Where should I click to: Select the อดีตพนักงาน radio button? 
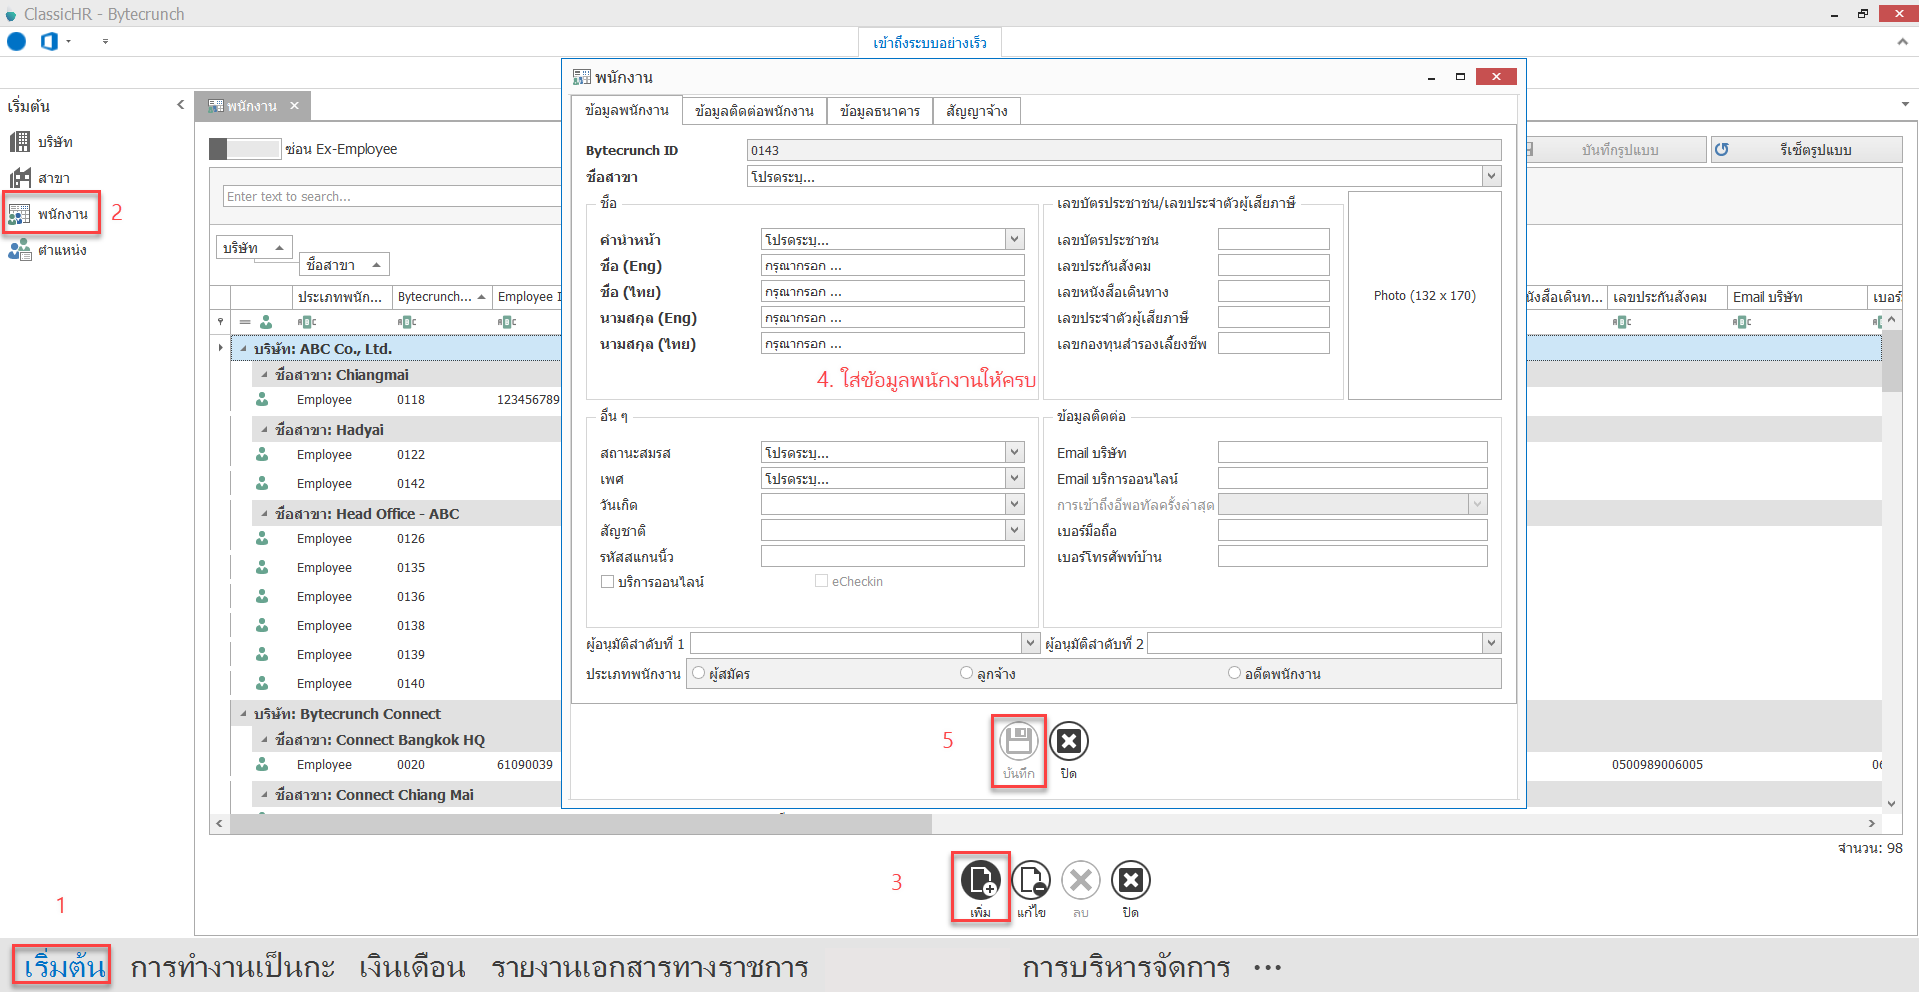pyautogui.click(x=1234, y=673)
